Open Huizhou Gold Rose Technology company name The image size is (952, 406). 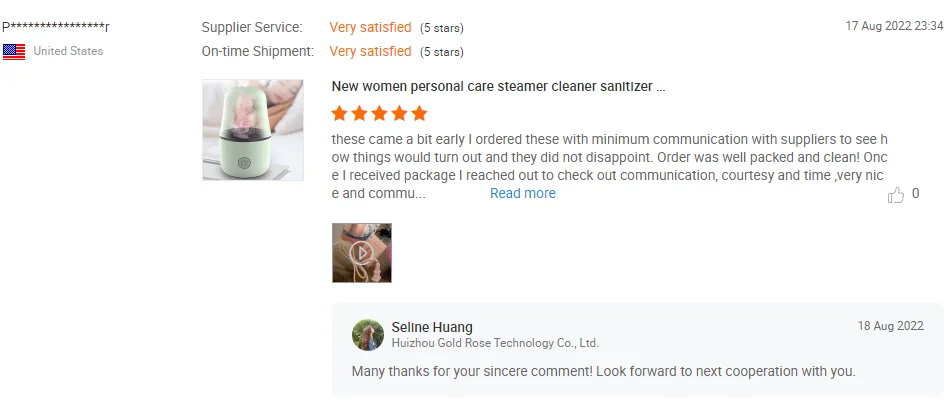tap(495, 343)
